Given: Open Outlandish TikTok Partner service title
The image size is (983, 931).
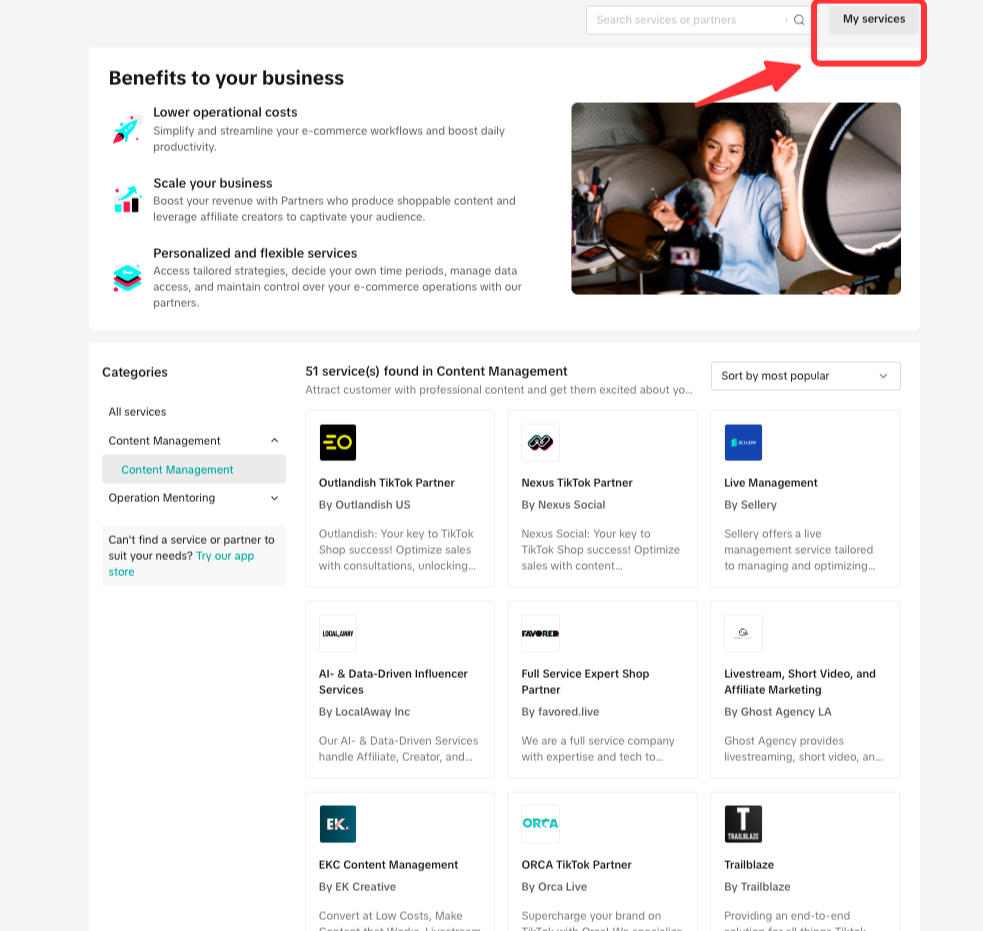Looking at the screenshot, I should [x=386, y=482].
